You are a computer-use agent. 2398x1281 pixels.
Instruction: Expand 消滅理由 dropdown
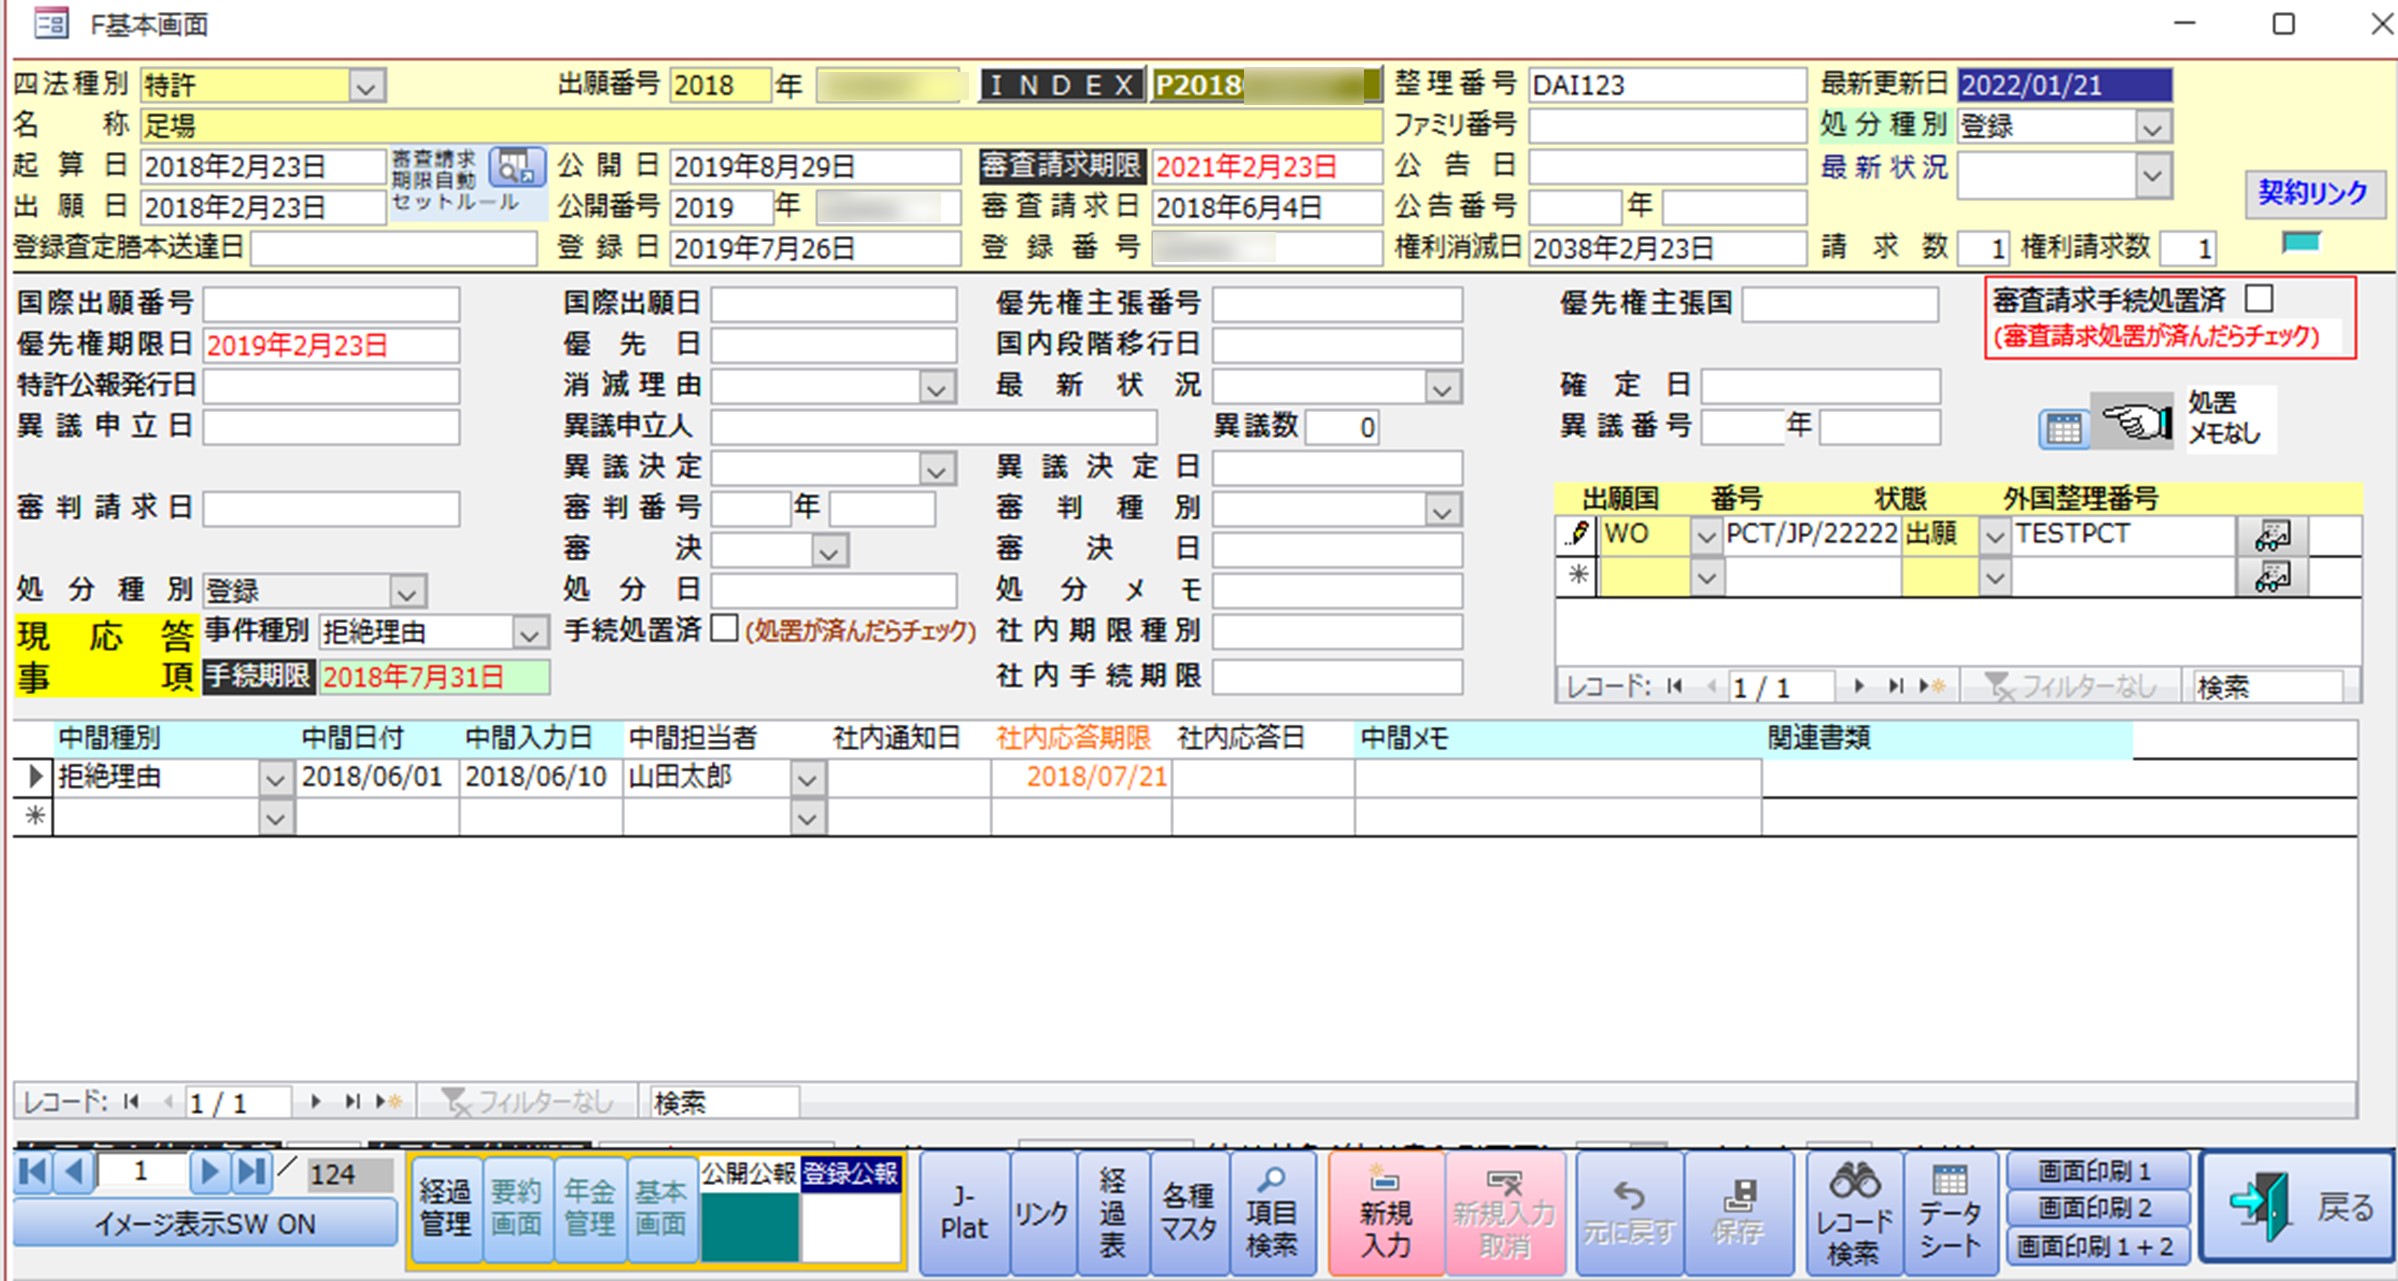click(936, 387)
